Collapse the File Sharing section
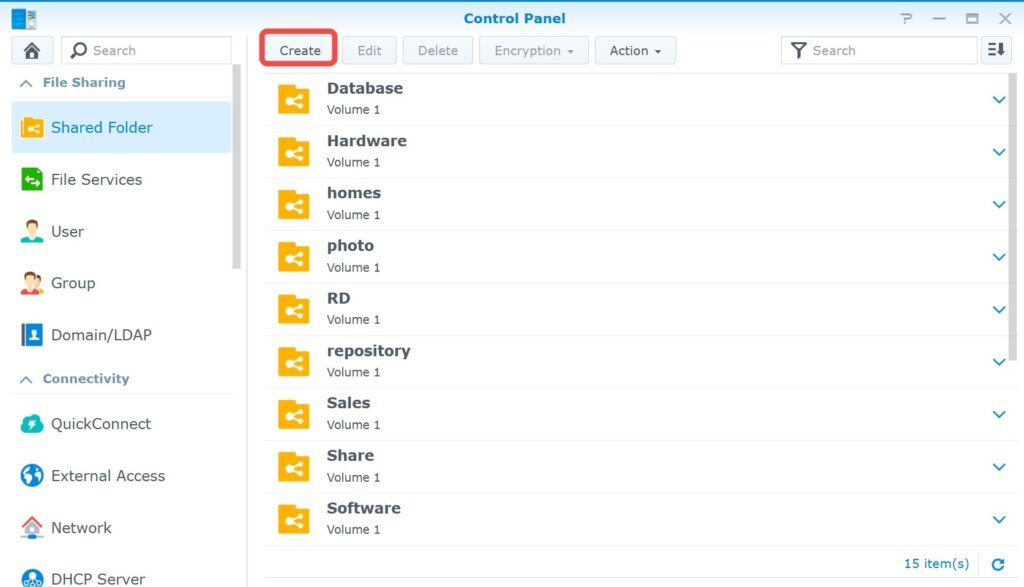 click(x=26, y=83)
